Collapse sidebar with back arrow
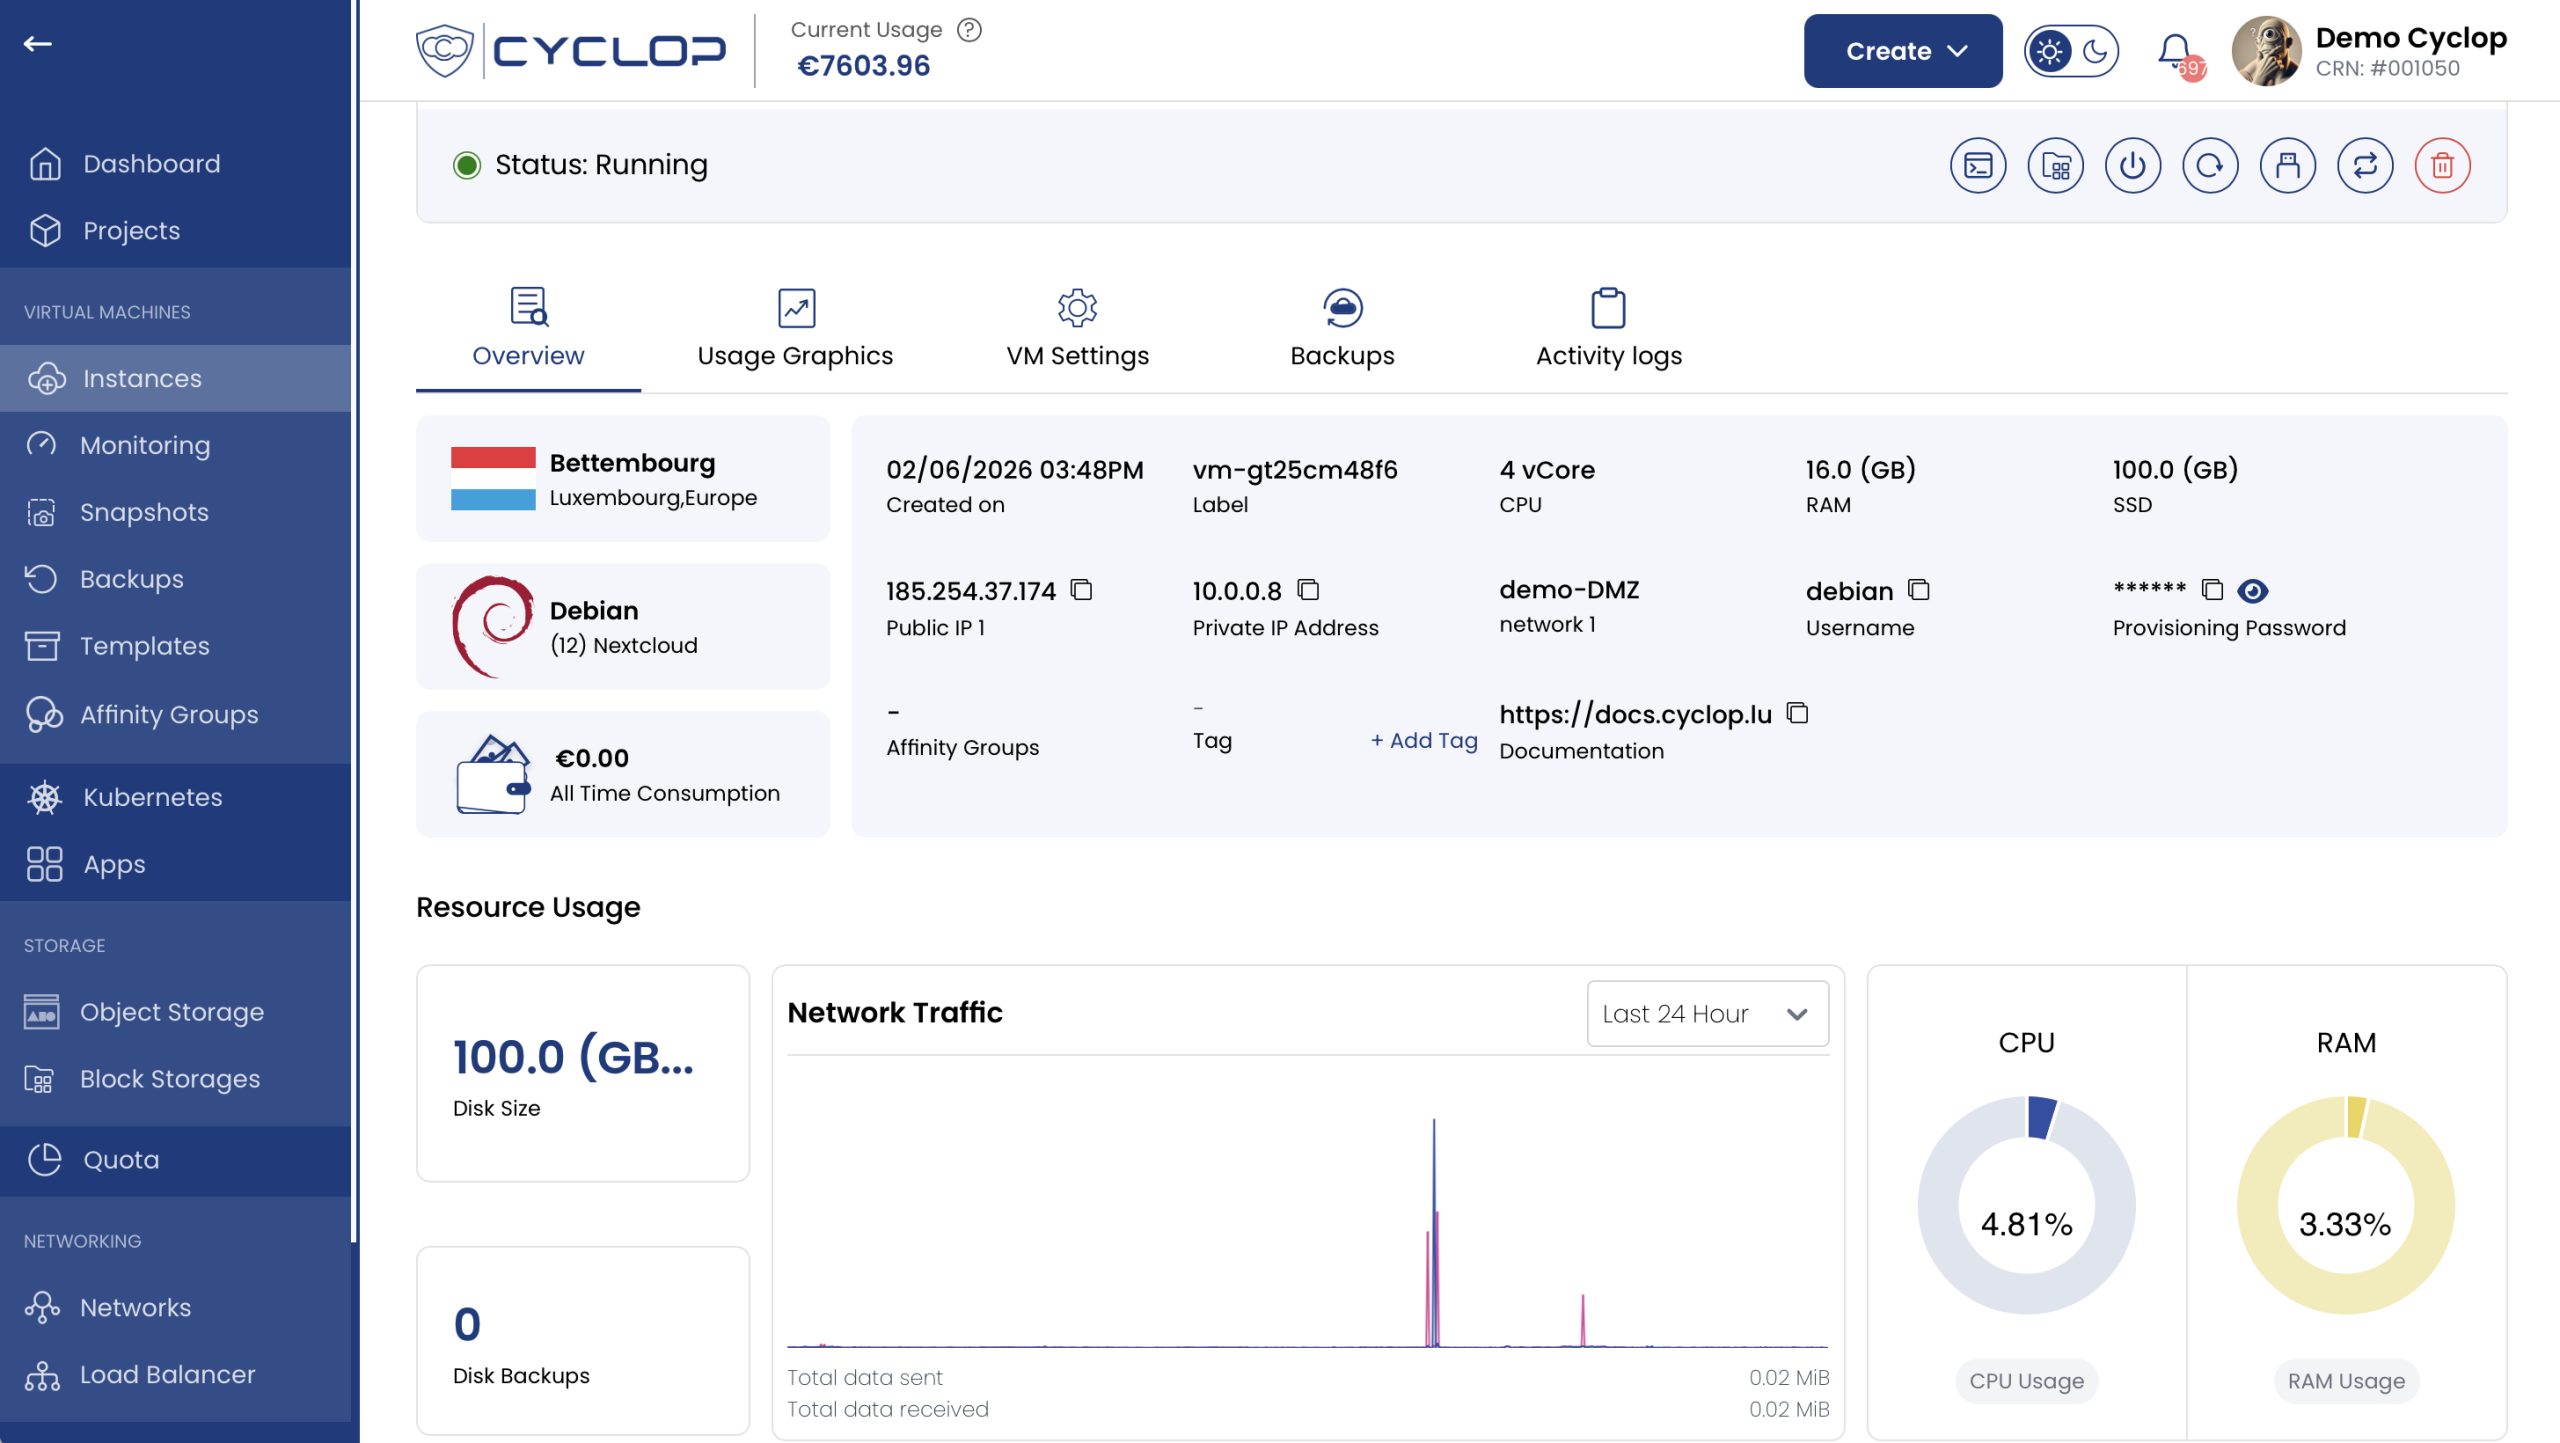This screenshot has width=2560, height=1443. 38,43
